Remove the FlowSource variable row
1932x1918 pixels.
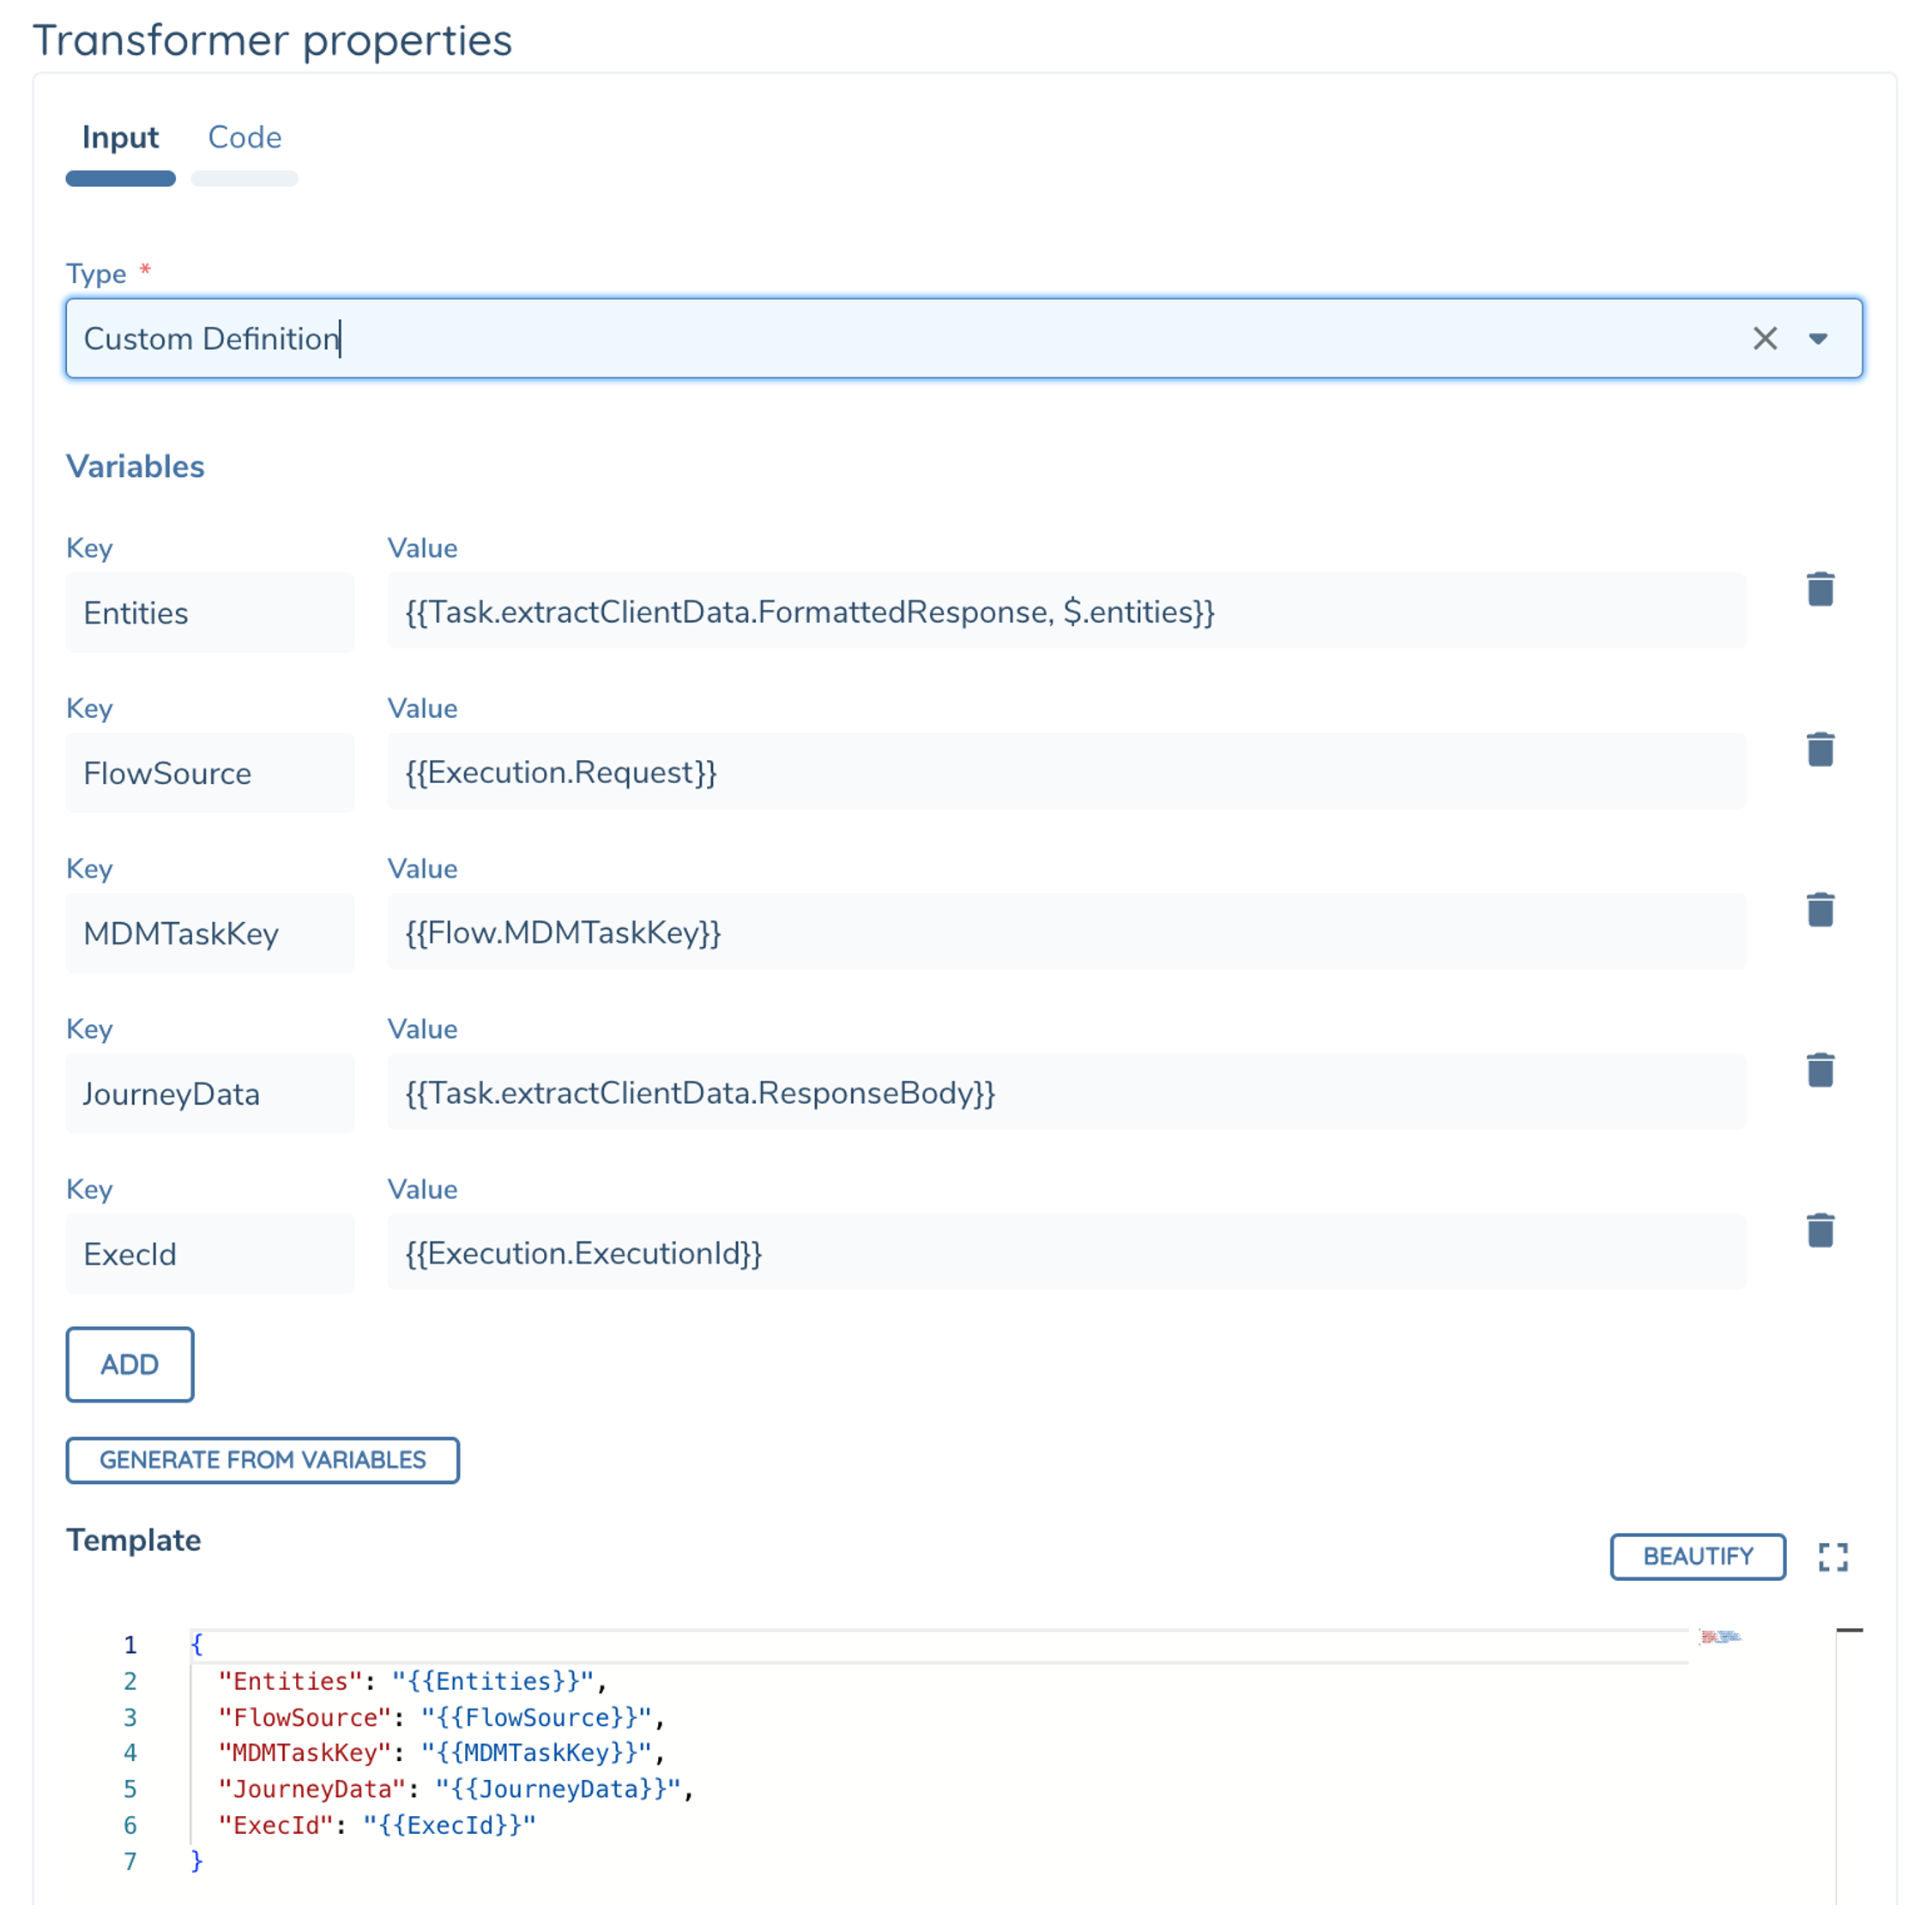coord(1821,749)
